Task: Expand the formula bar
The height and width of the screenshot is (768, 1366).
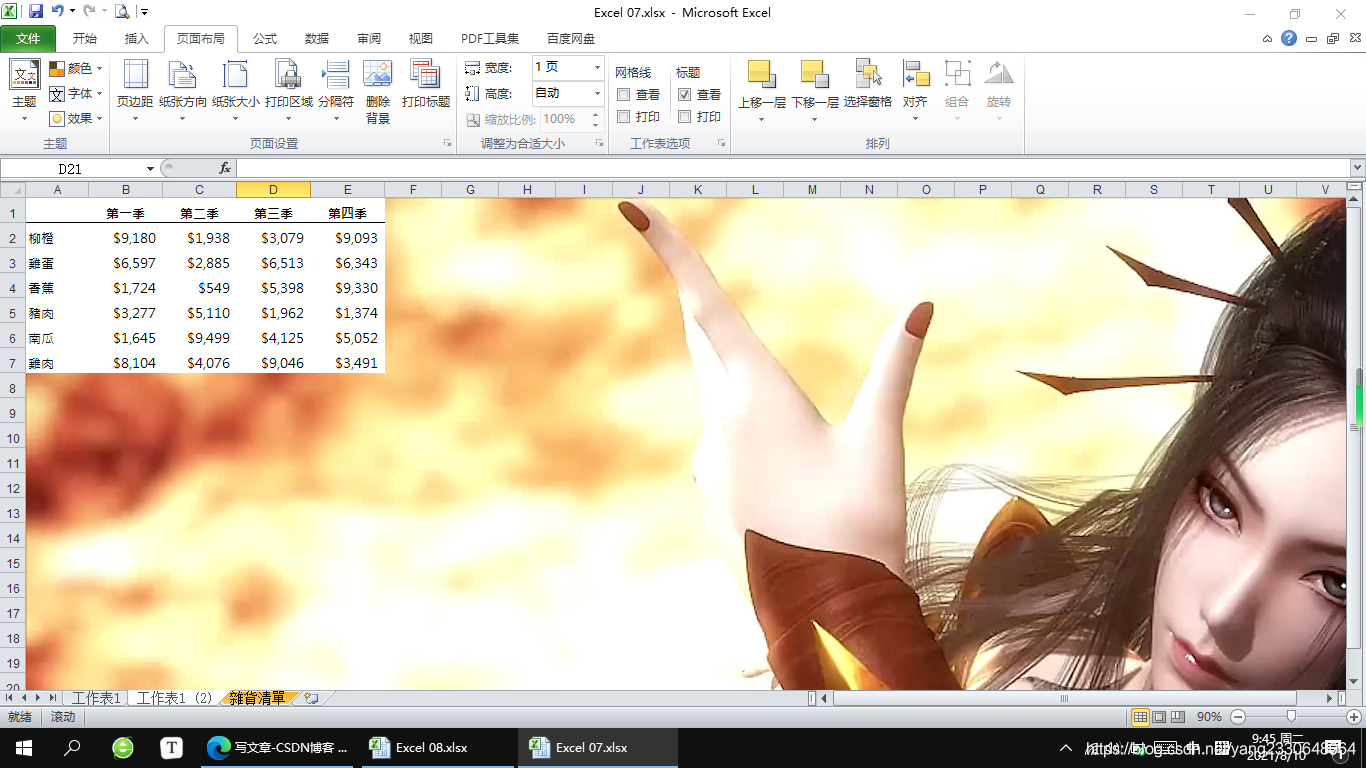Action: 1357,169
